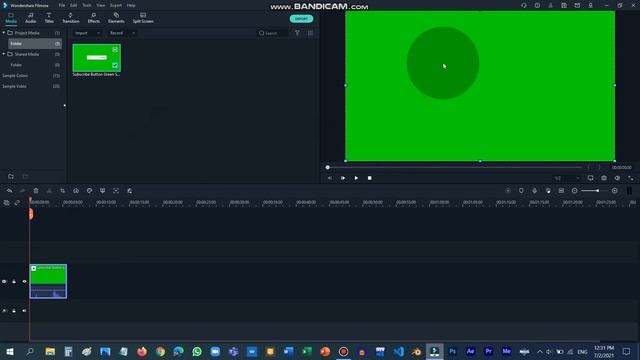This screenshot has height=360, width=640.
Task: Zoom out the timeline with minus button
Action: (x=574, y=191)
